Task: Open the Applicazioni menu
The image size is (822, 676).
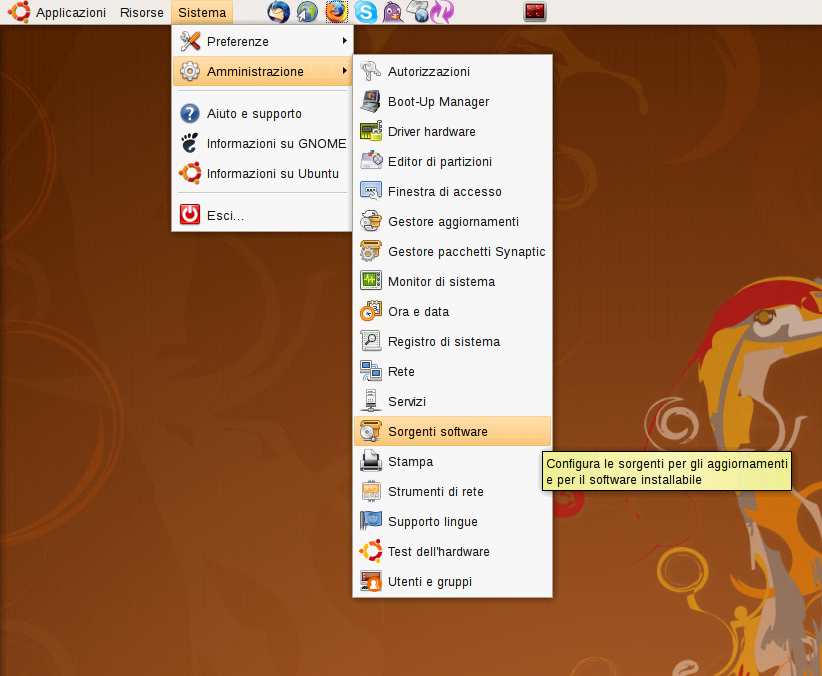Action: tap(70, 12)
